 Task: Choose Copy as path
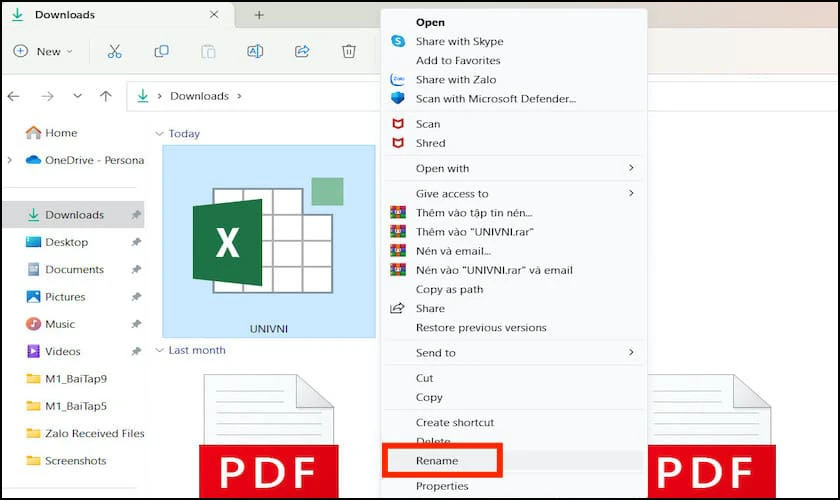click(449, 289)
